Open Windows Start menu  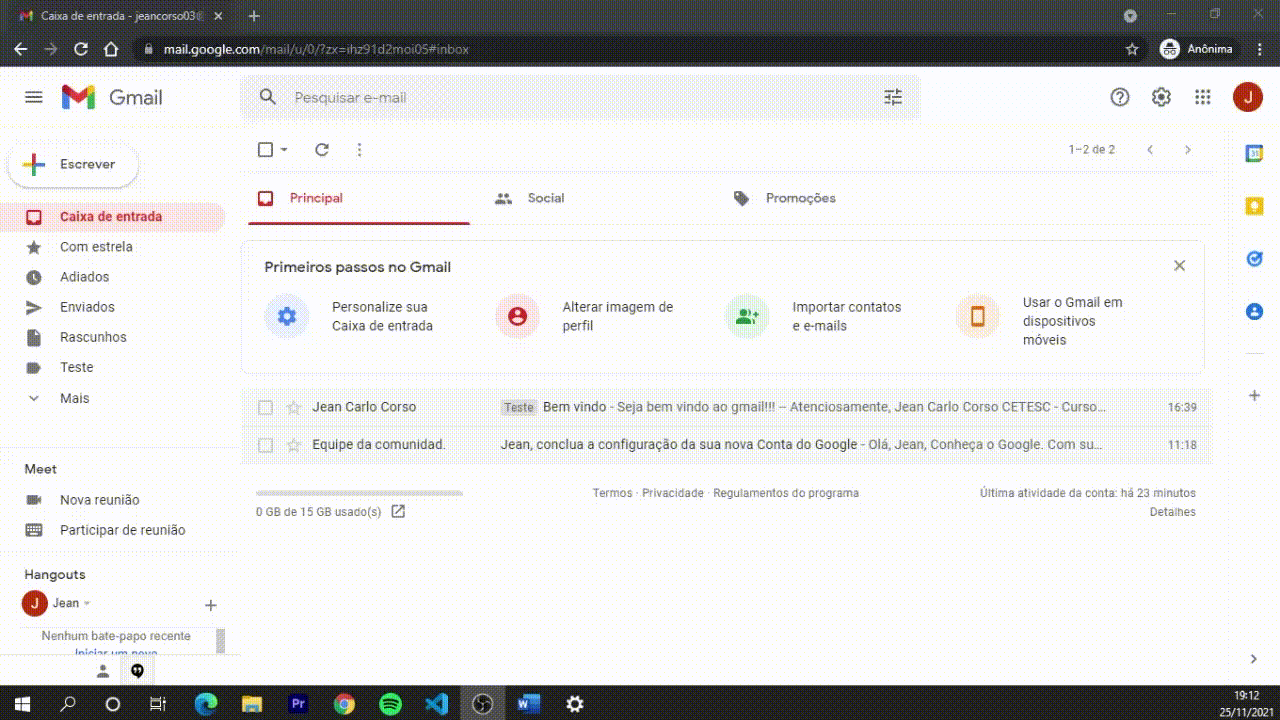(22, 704)
